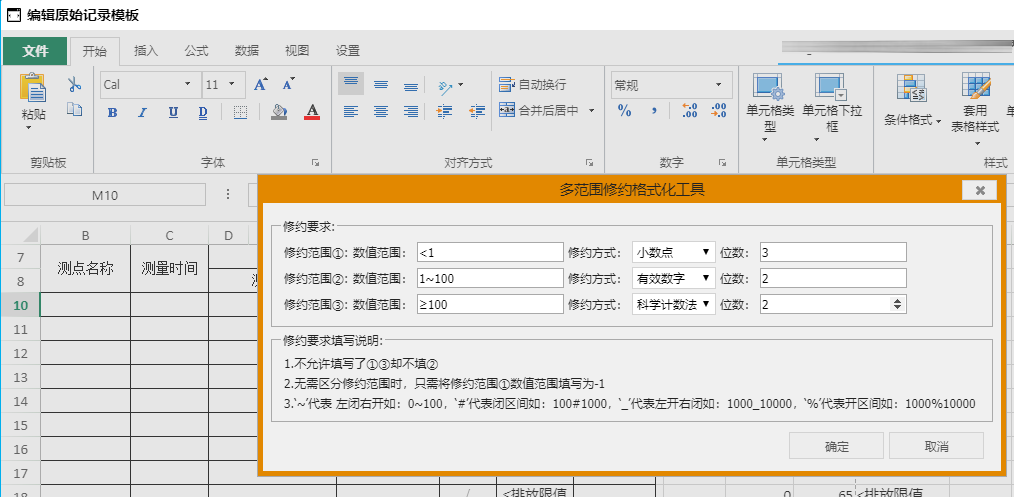This screenshot has height=497, width=1014.
Task: Adjust the digits spinner for range ③
Action: pyautogui.click(x=896, y=304)
